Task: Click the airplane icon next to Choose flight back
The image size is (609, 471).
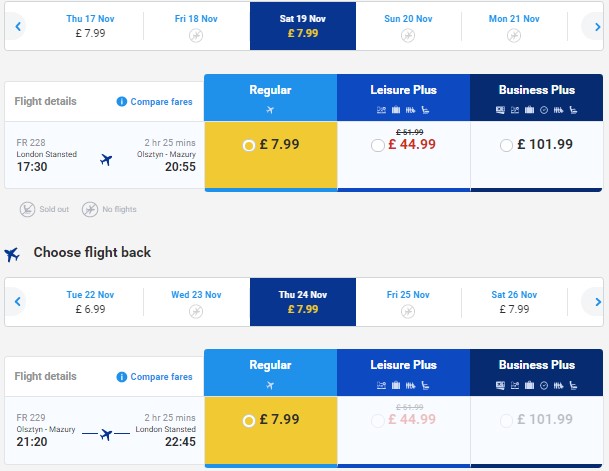Action: coord(12,254)
